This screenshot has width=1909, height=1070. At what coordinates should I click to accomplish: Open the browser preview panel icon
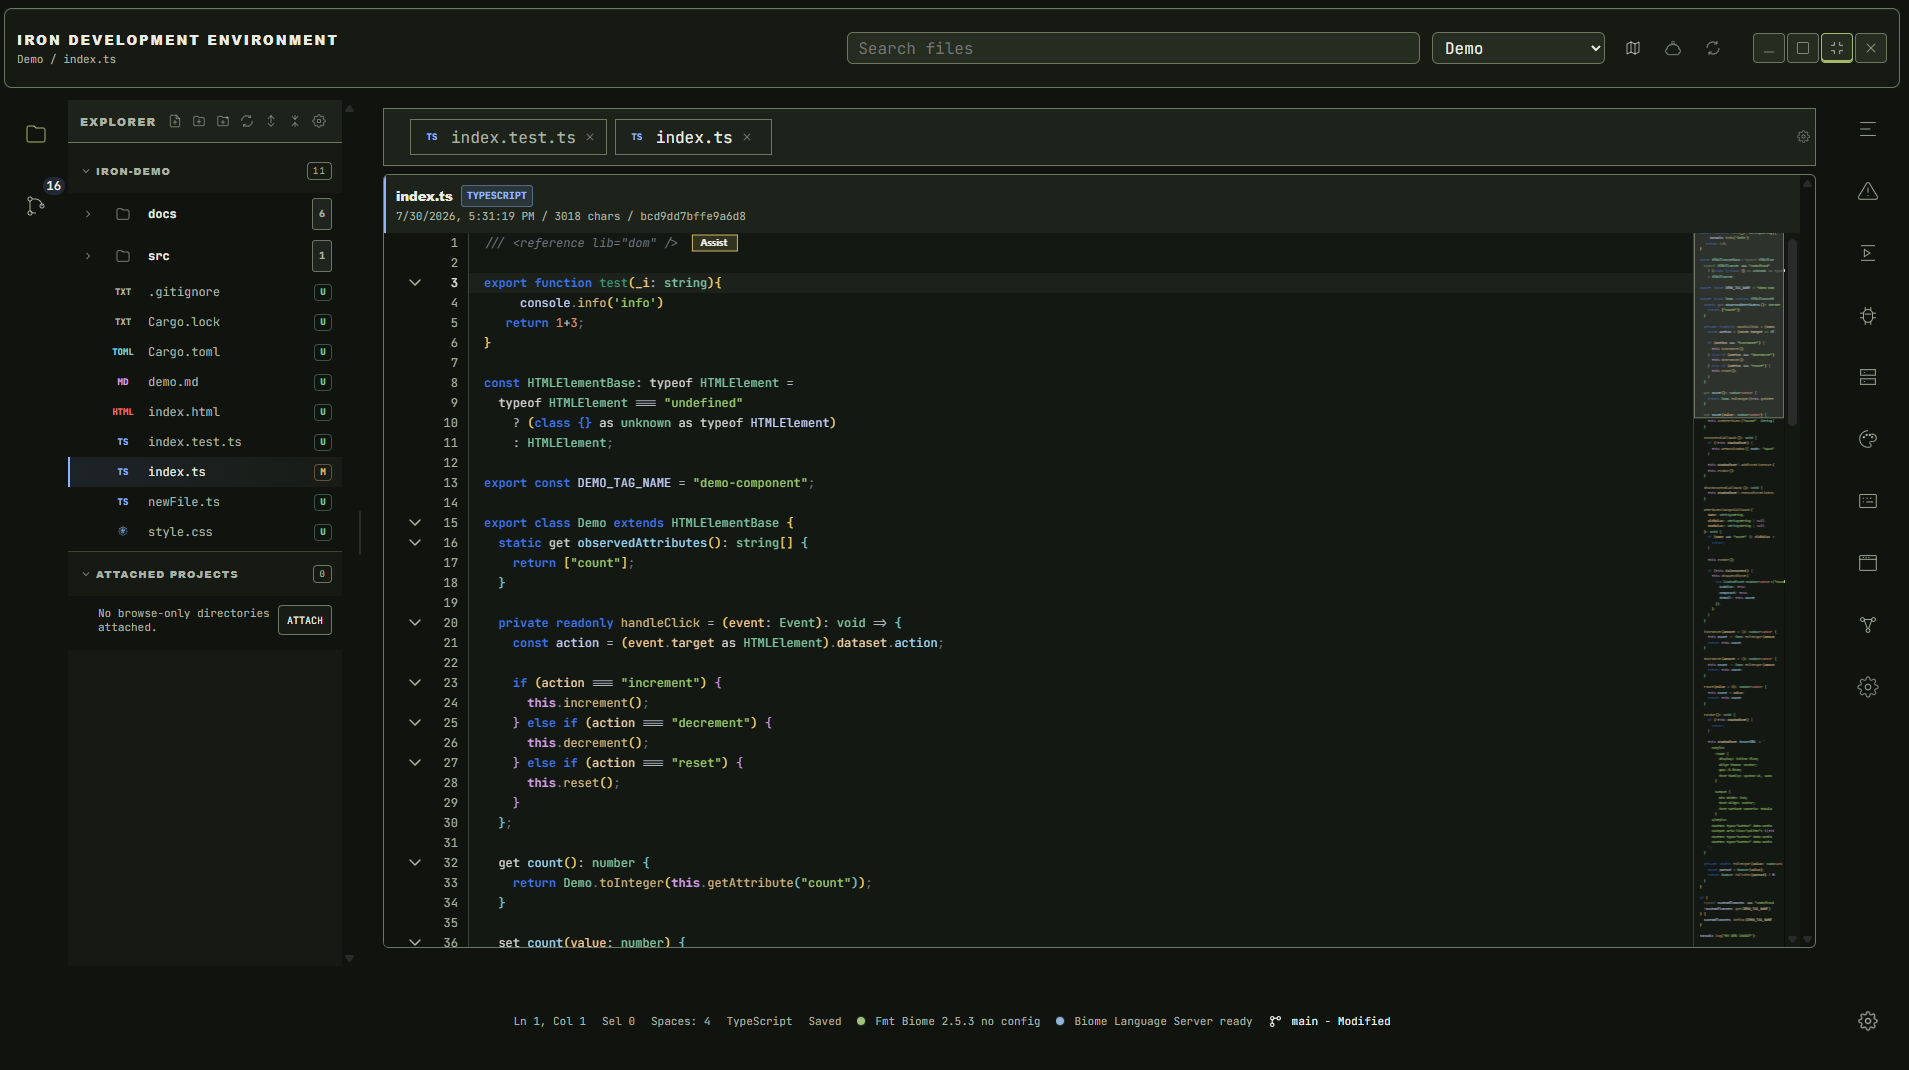pyautogui.click(x=1868, y=563)
